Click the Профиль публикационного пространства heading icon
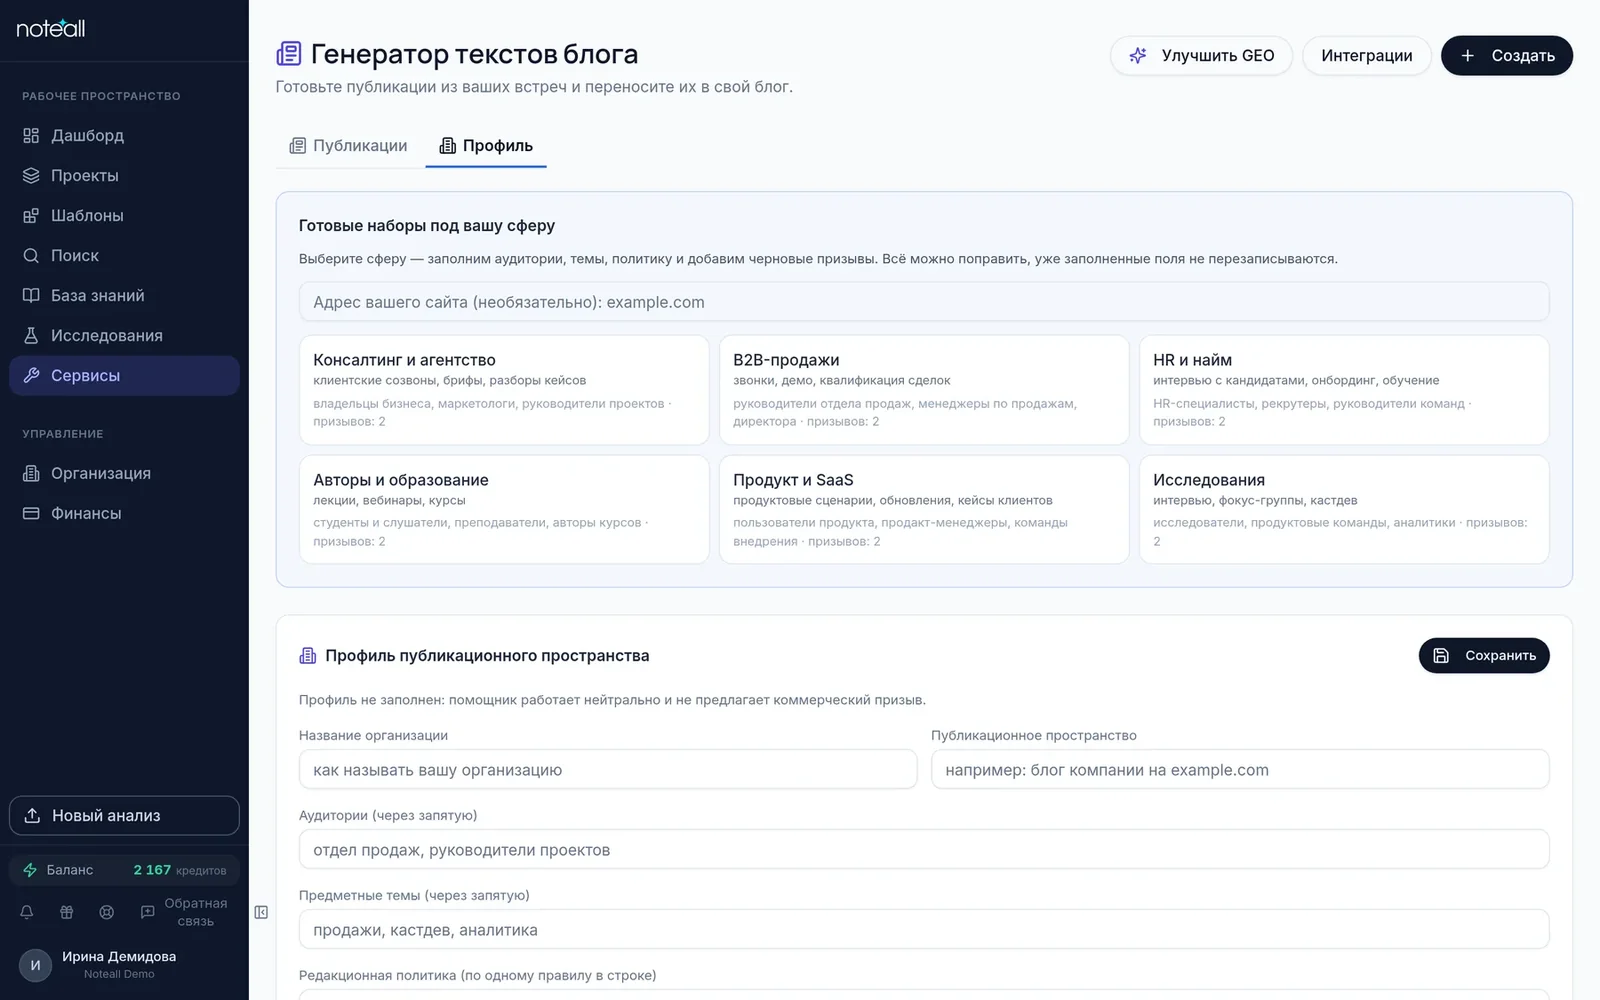The width and height of the screenshot is (1600, 1000). click(308, 656)
